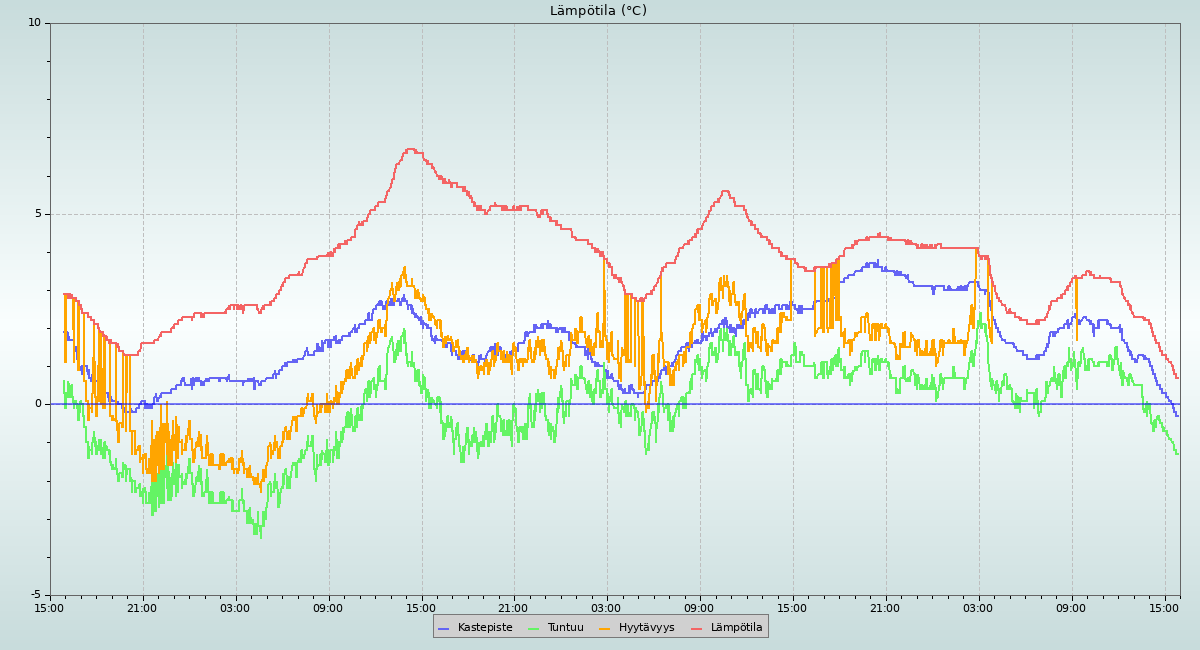Select the Lämpötila label in the legend
The height and width of the screenshot is (650, 1200).
(736, 628)
